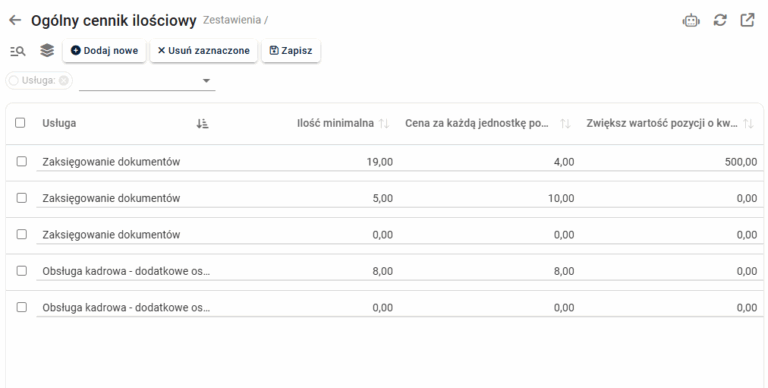Viewport: 768px width, 388px height.
Task: Check the row with quantity 19,00
Action: coord(22,161)
